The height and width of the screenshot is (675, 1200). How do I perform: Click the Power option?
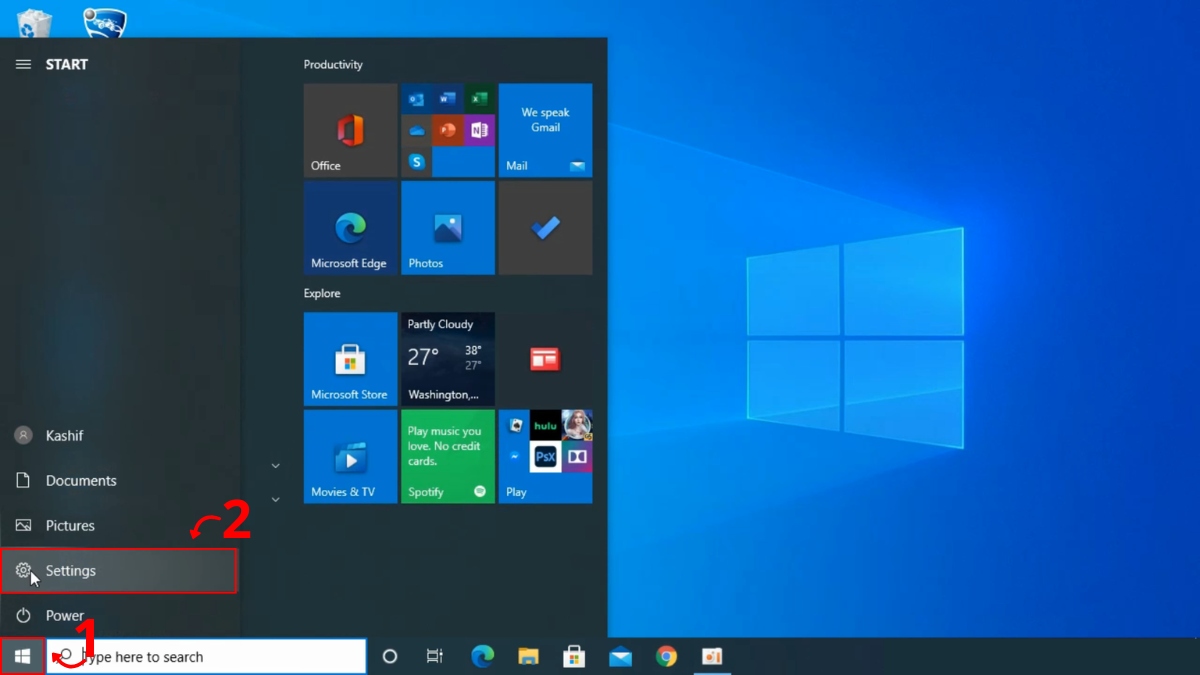coord(64,615)
